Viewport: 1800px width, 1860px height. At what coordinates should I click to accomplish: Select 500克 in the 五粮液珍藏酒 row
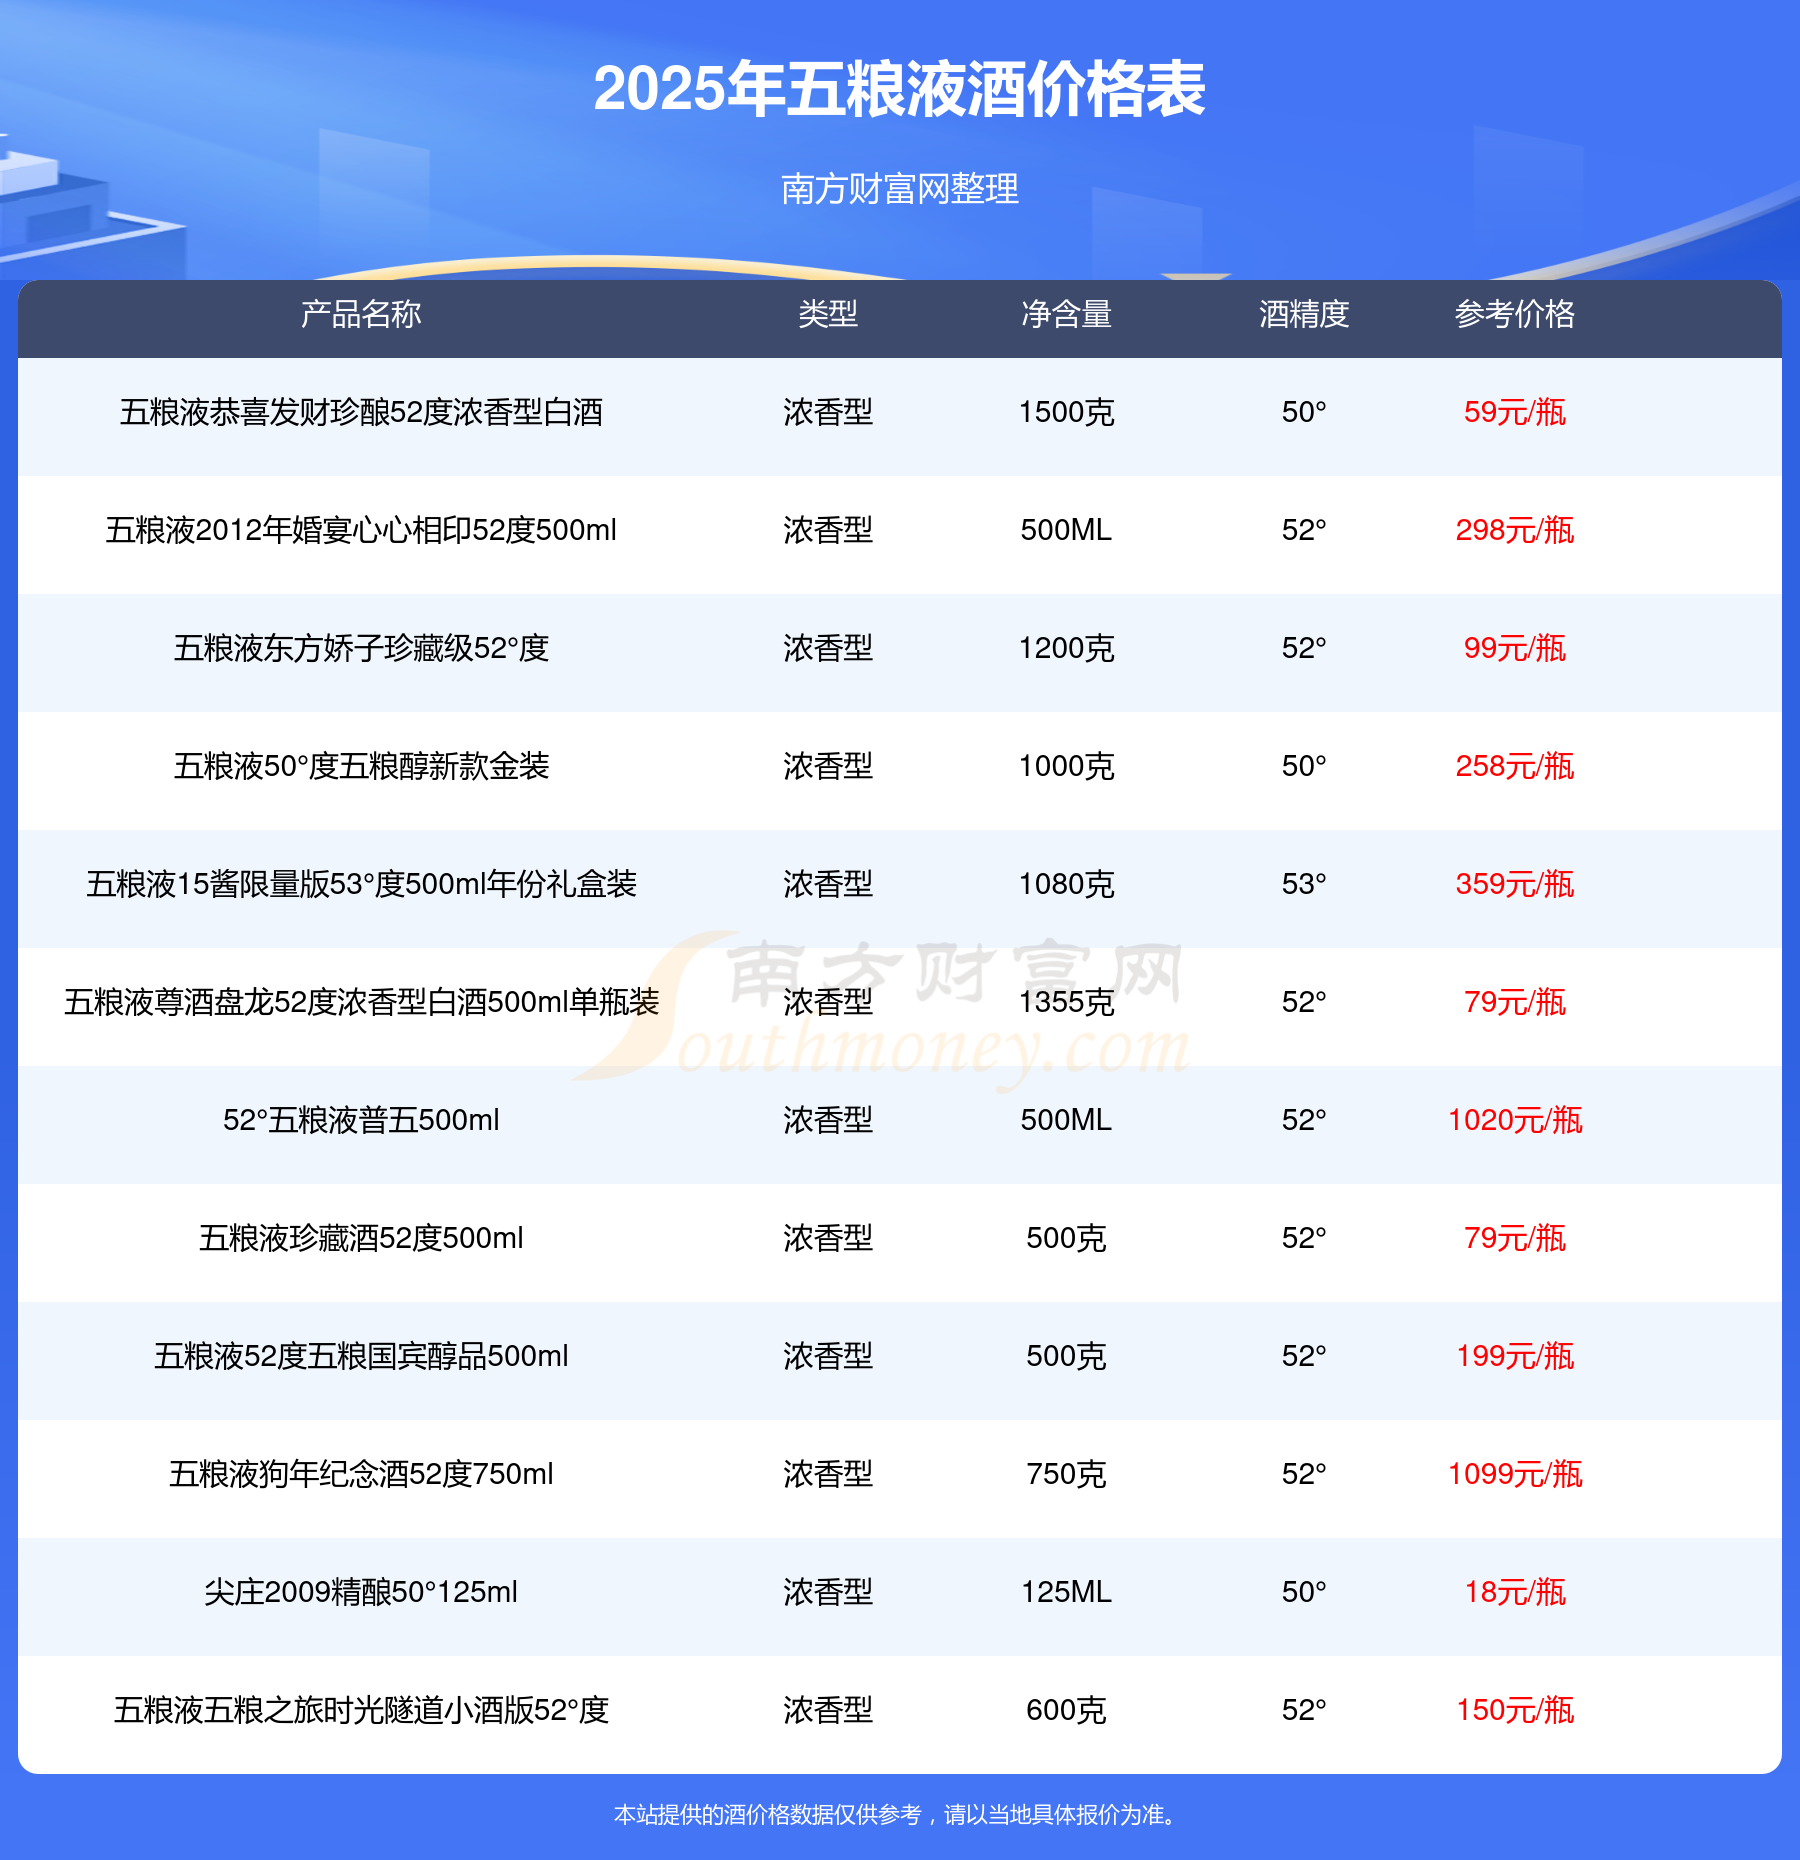1066,1238
